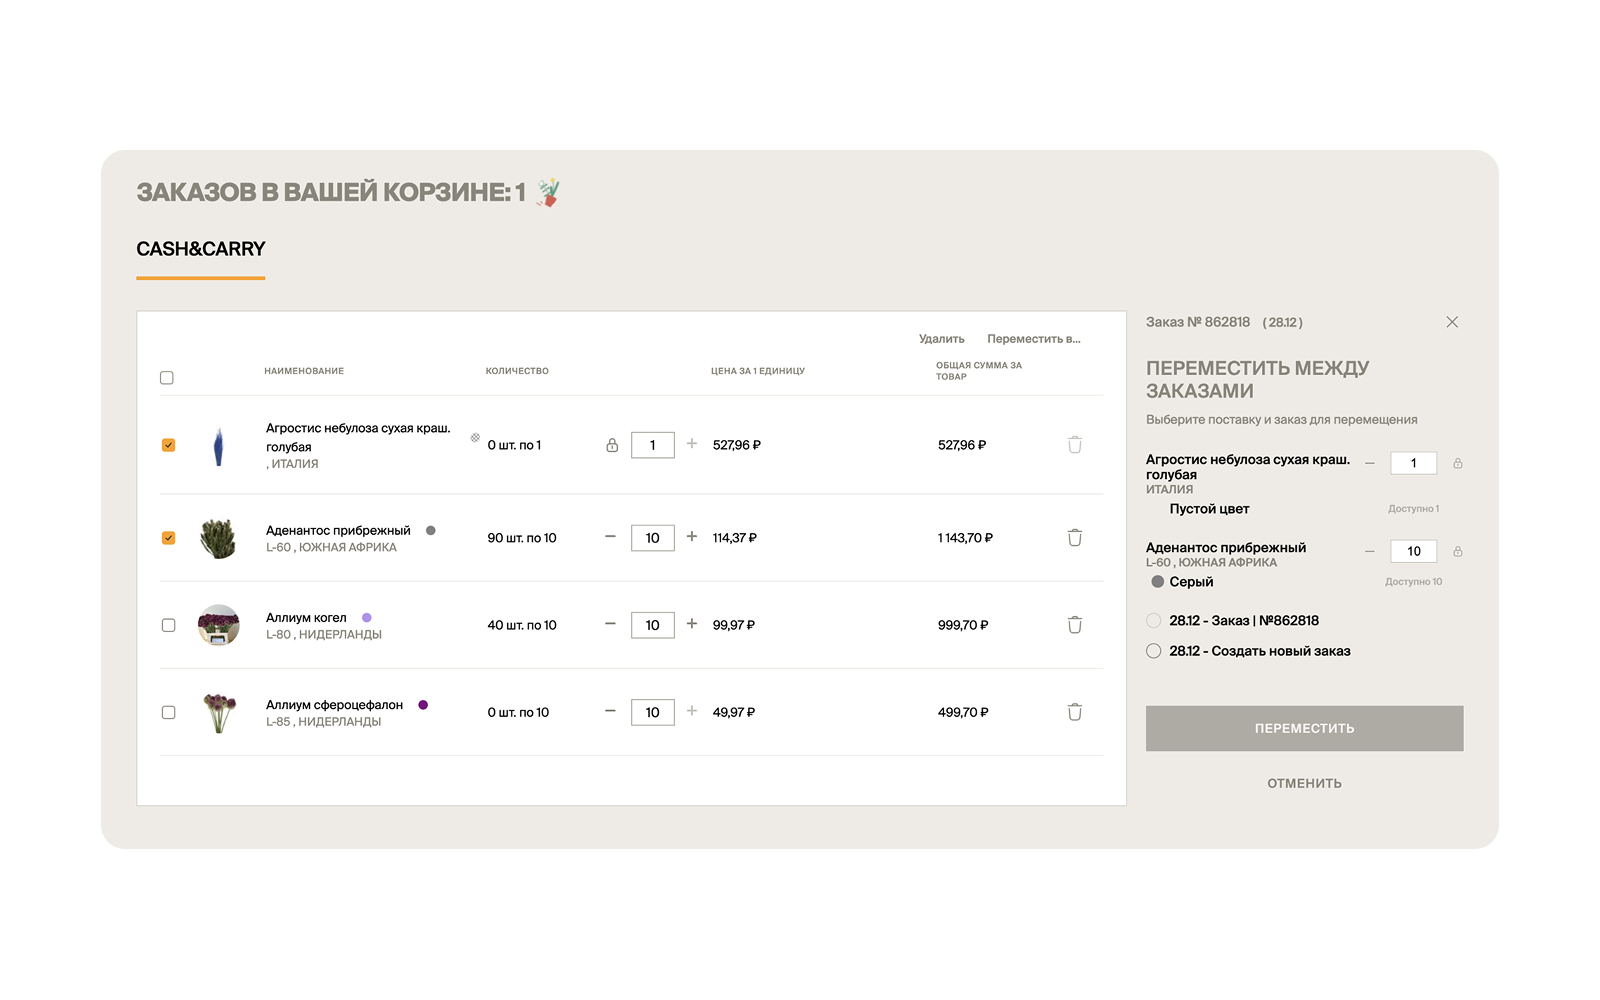Screen dimensions: 1600x1000
Task: Click ОТМЕНИТЬ to cancel the move
Action: click(1304, 783)
